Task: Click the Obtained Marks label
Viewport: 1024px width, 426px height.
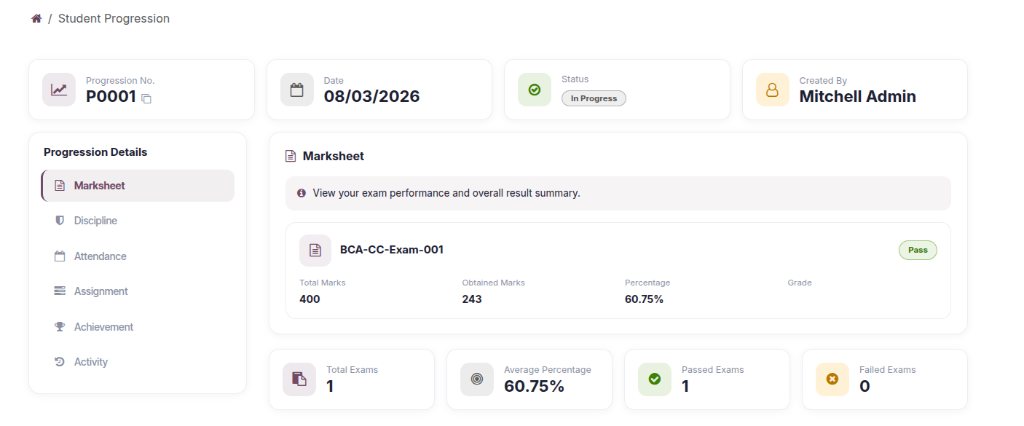Action: [493, 283]
